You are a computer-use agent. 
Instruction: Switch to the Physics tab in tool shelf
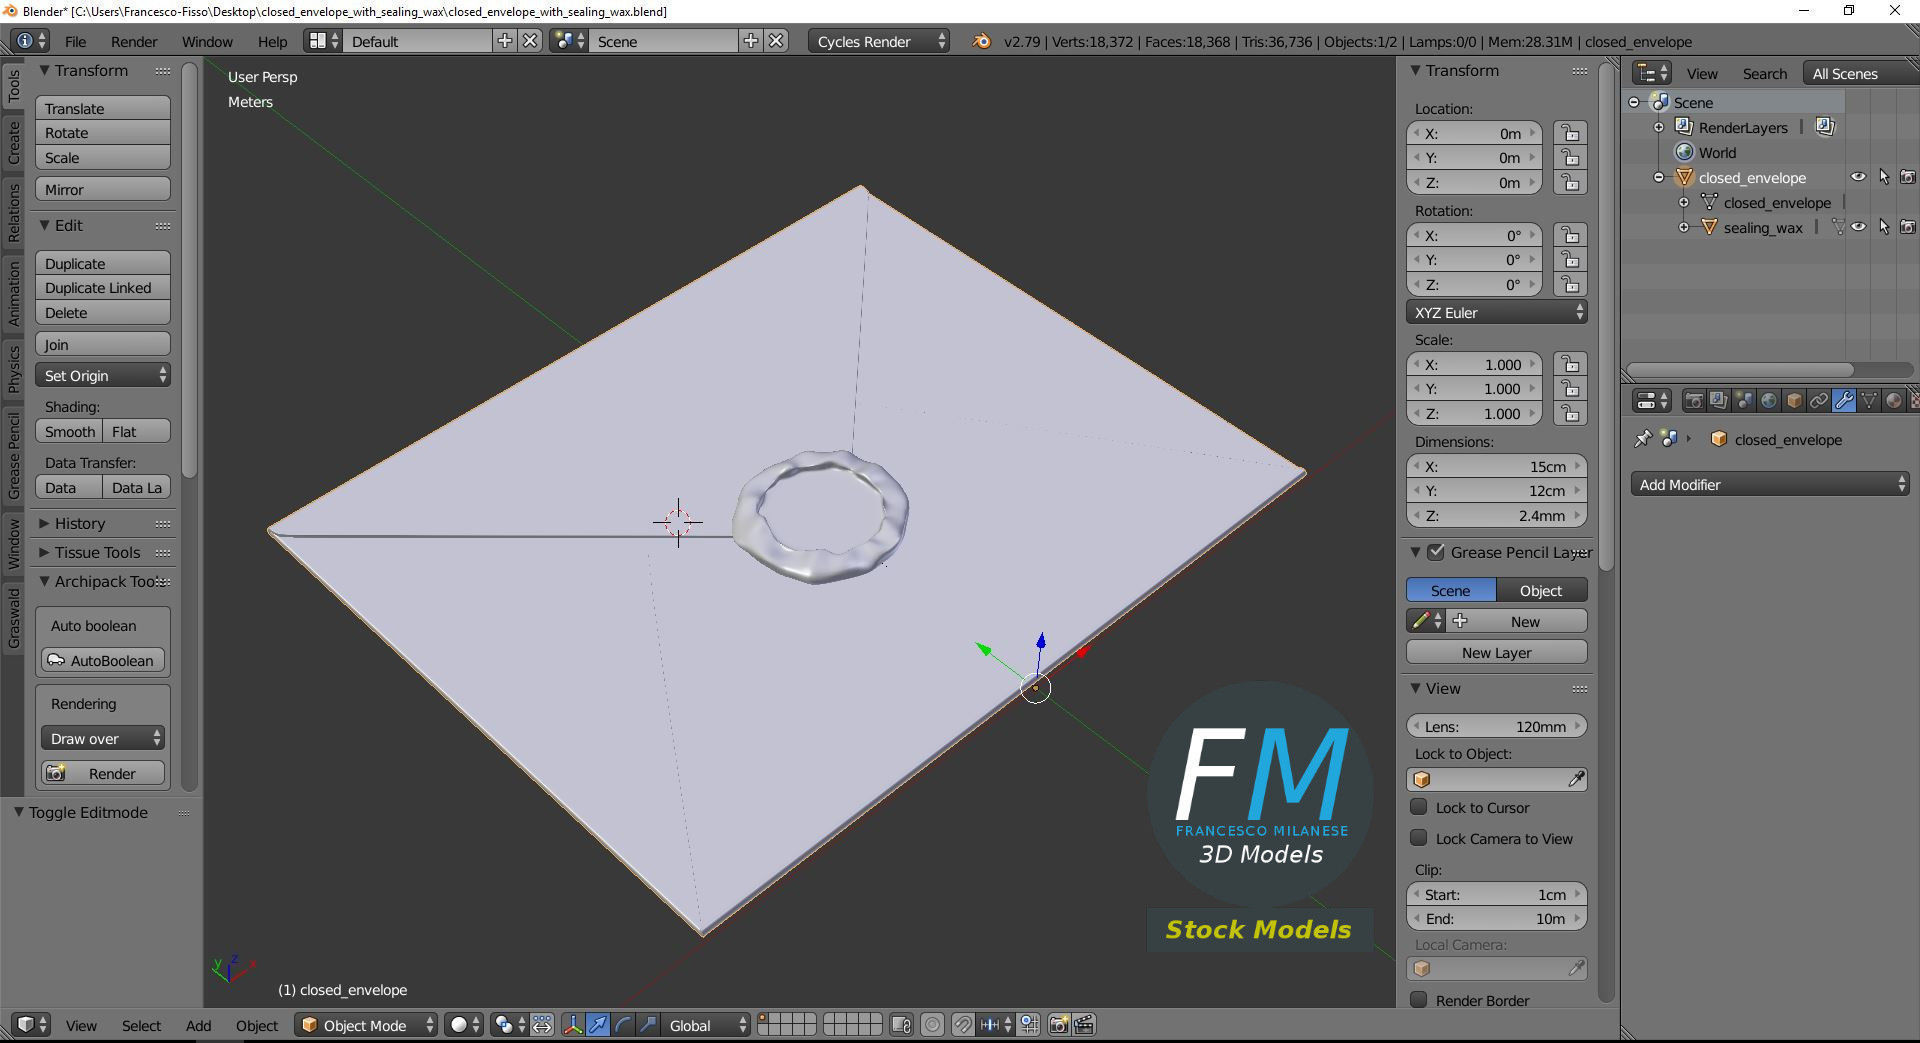tap(14, 368)
